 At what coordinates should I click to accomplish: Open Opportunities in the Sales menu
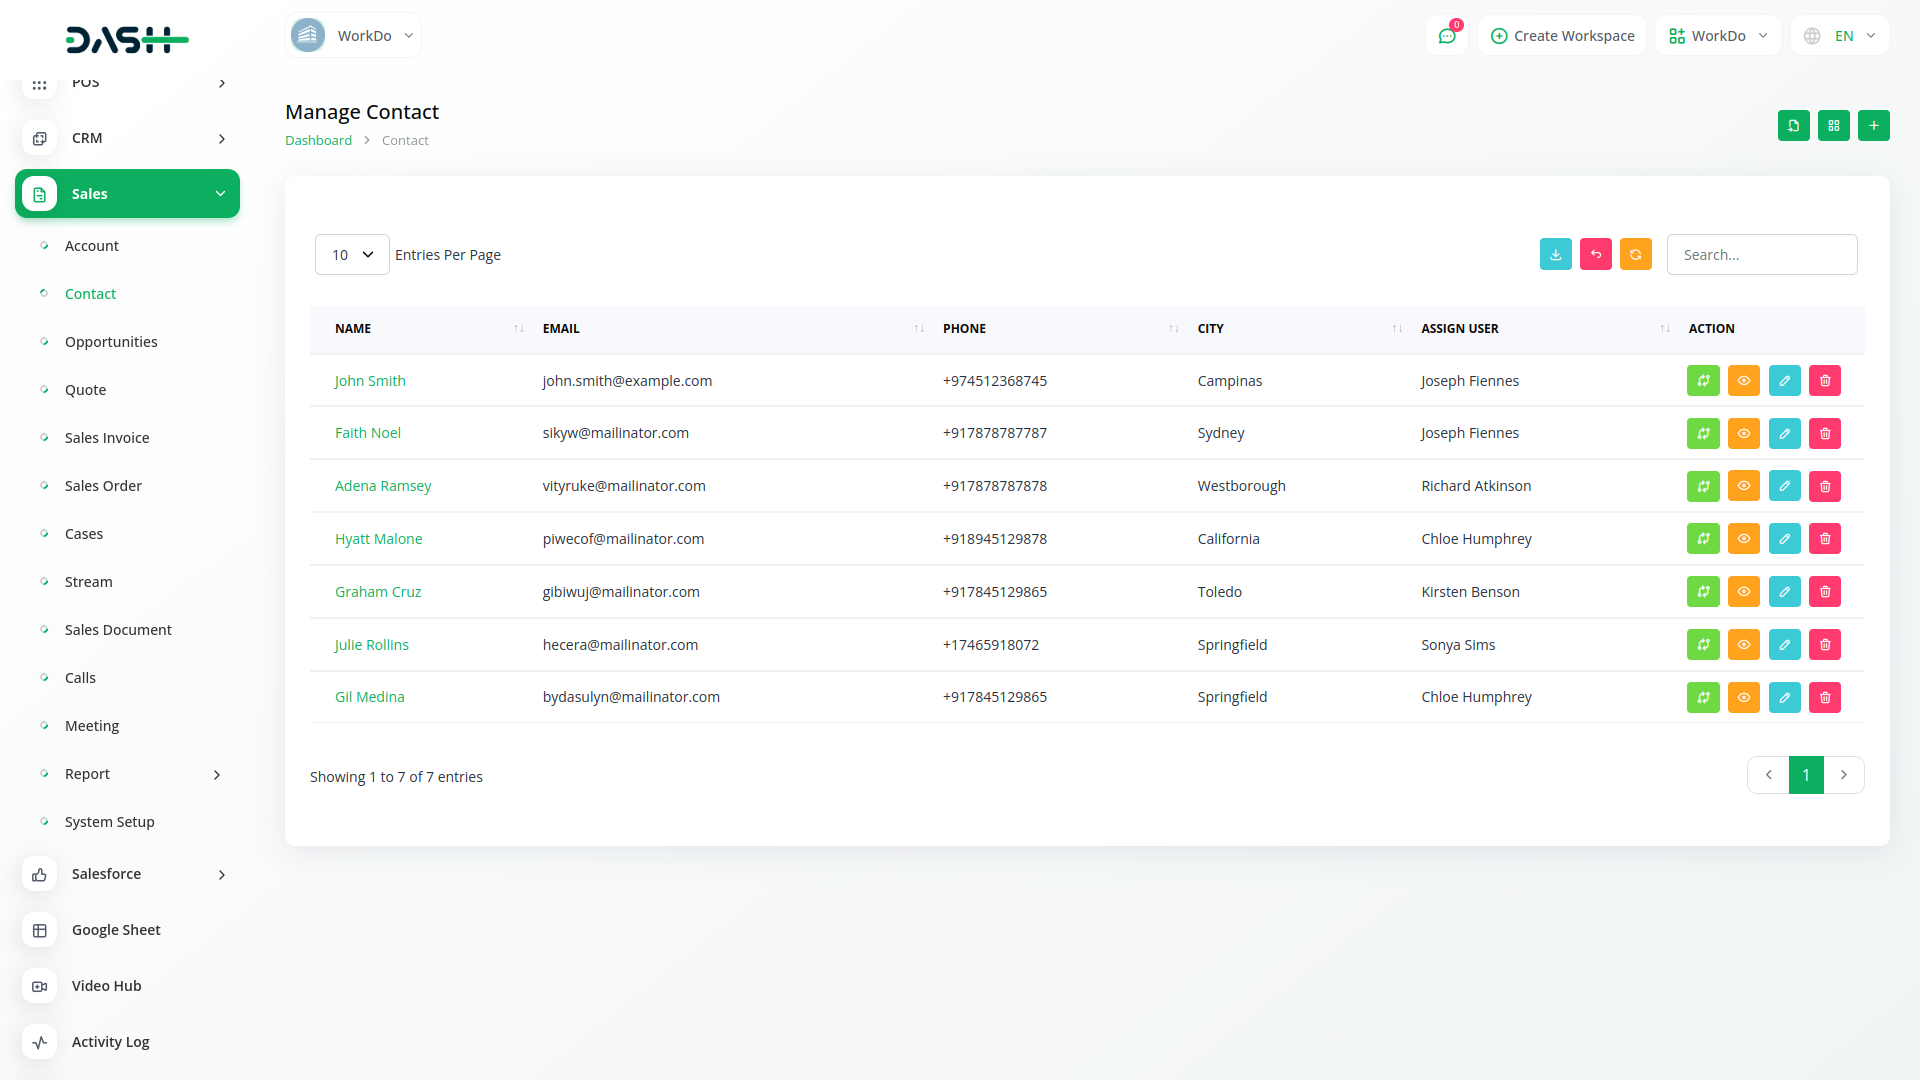click(111, 342)
